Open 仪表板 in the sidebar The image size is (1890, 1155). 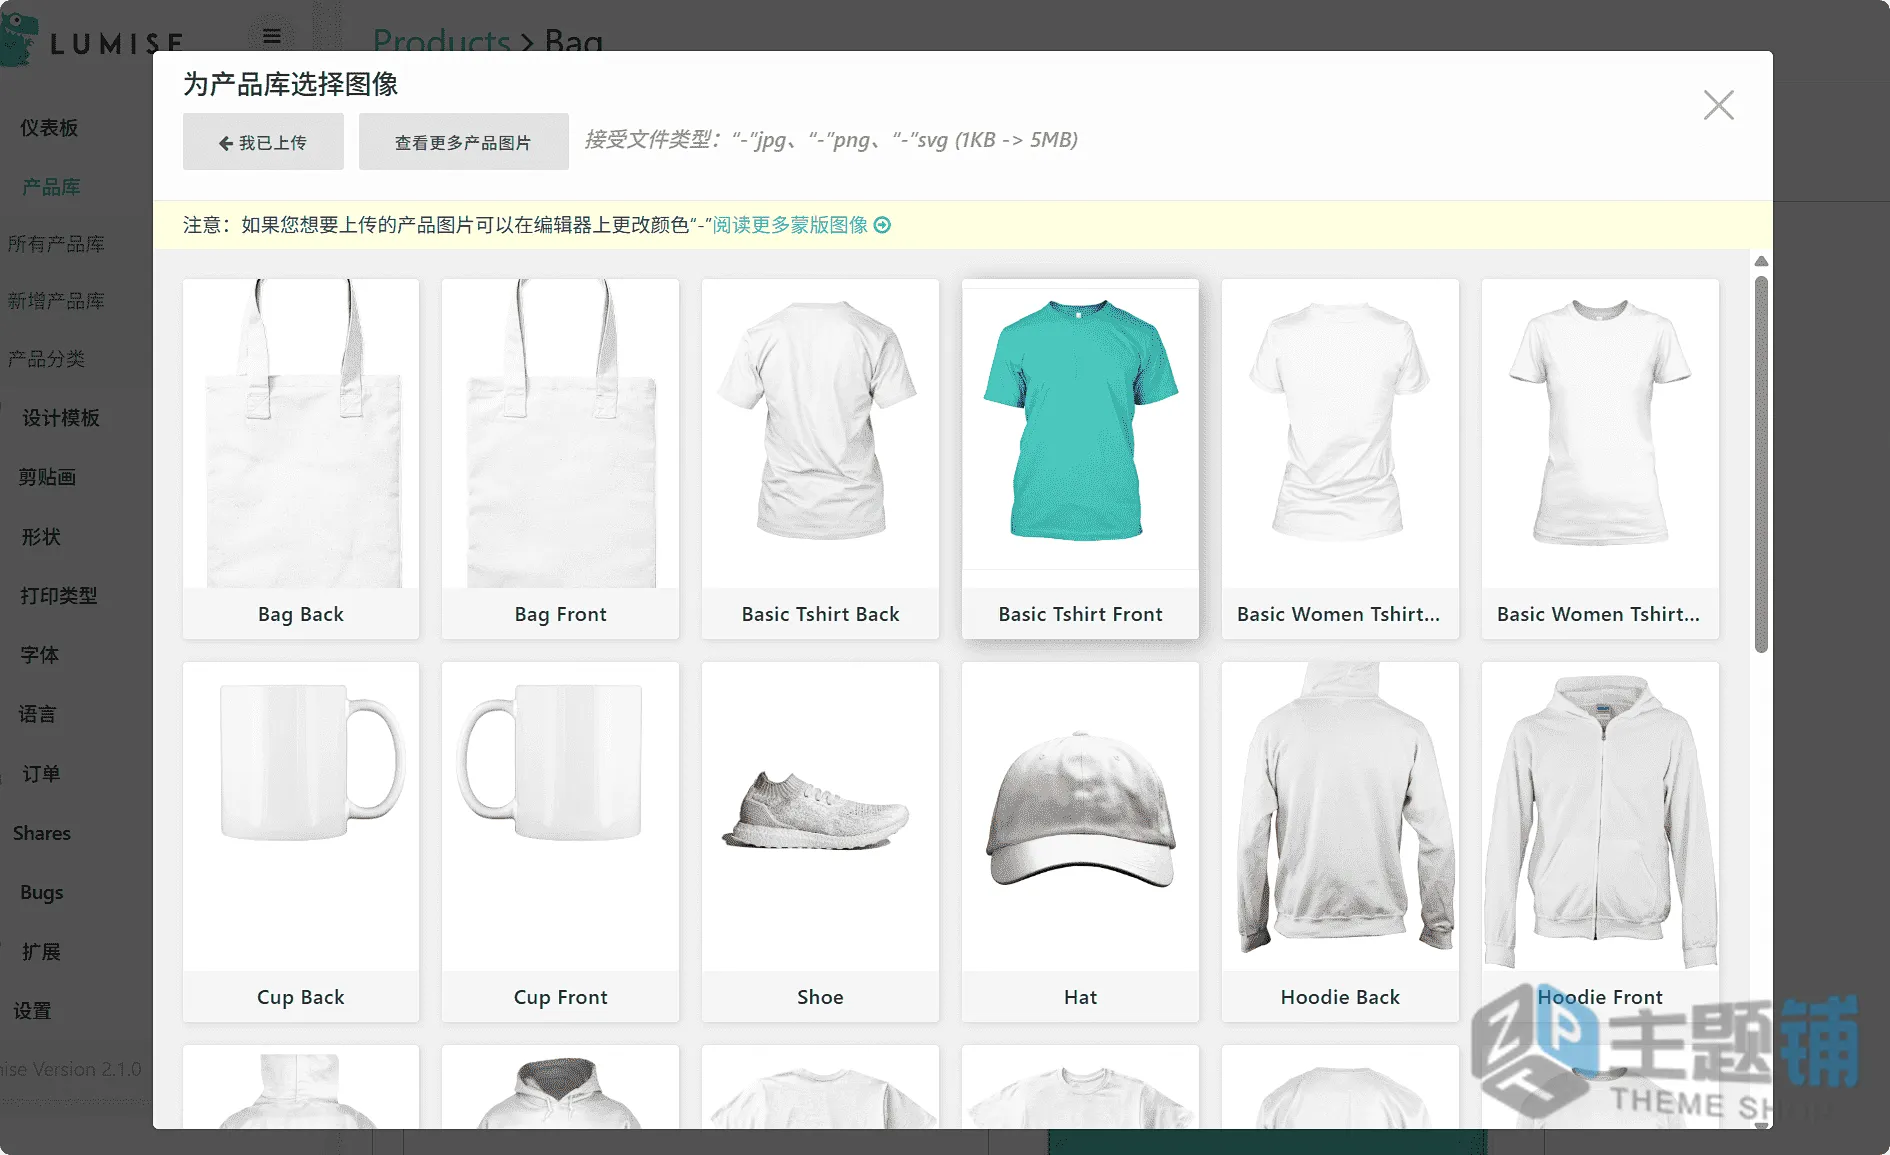coord(49,127)
